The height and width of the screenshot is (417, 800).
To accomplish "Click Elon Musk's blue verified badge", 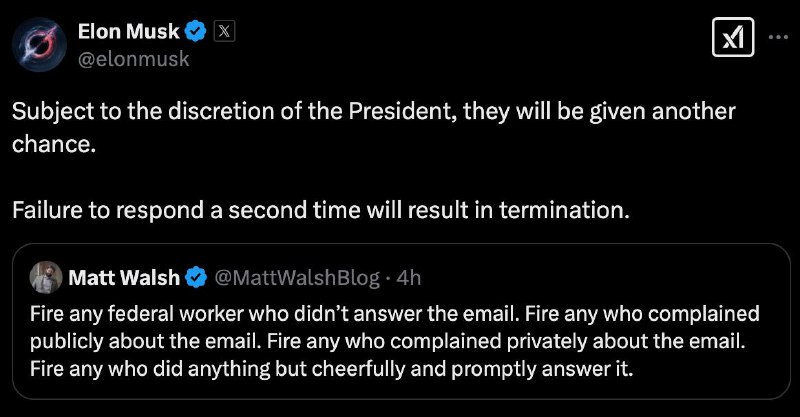I will click(x=195, y=32).
